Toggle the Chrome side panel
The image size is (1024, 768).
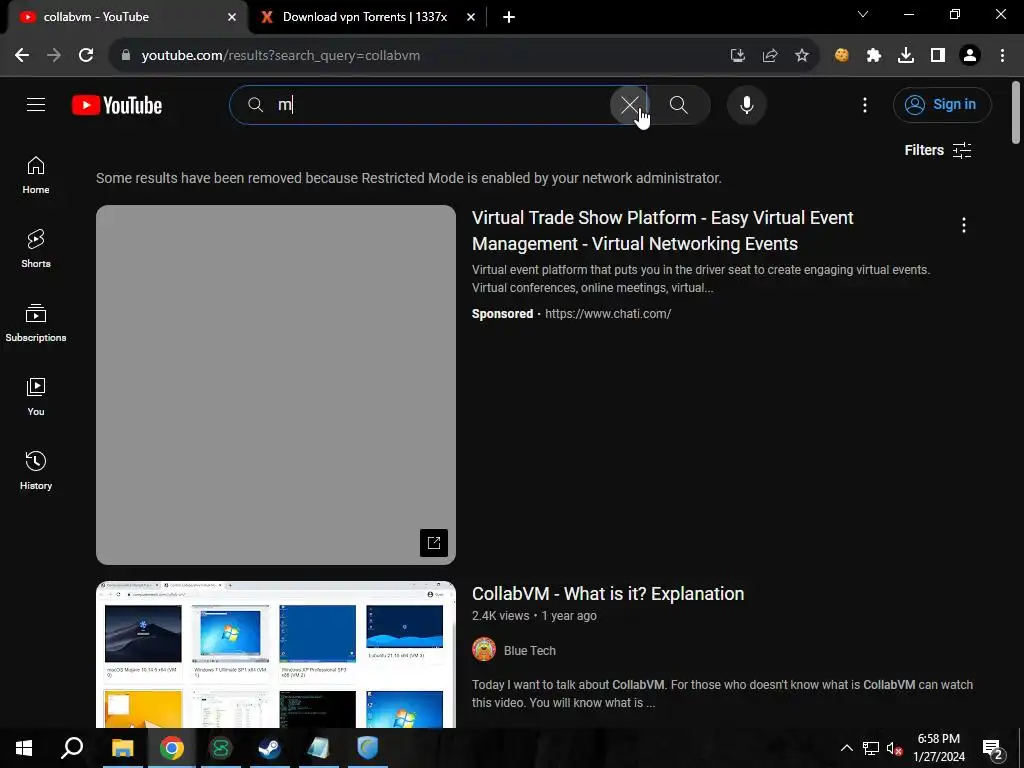(x=938, y=56)
